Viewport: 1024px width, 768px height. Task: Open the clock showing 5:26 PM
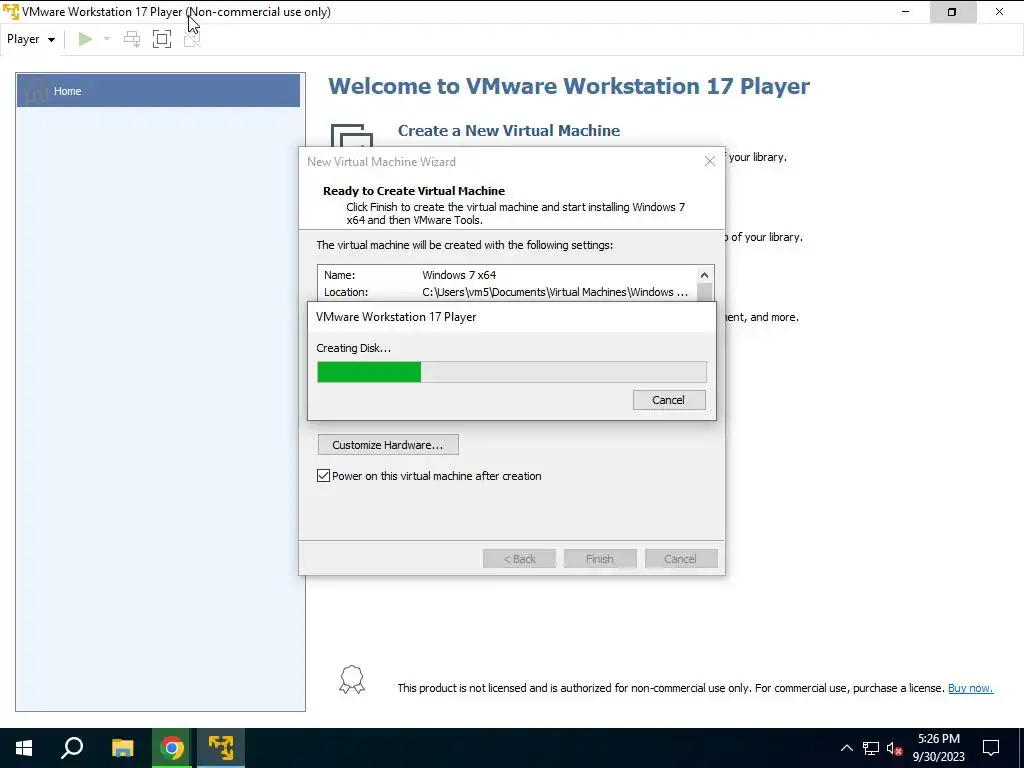tap(938, 748)
